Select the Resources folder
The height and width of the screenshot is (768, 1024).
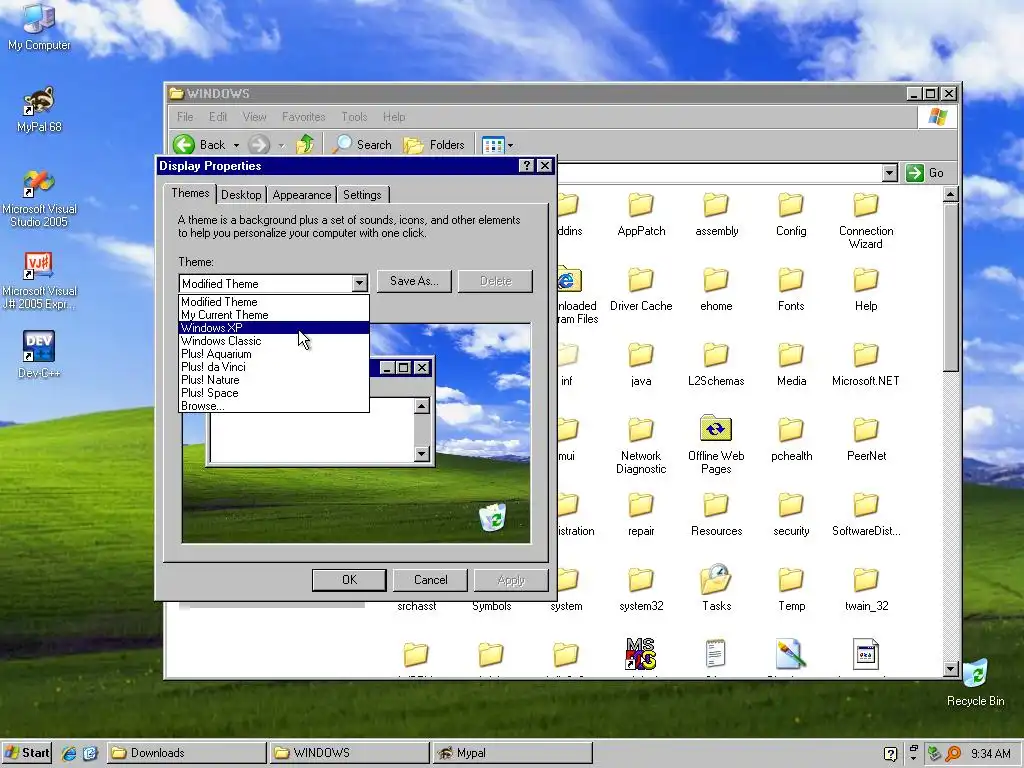(716, 515)
